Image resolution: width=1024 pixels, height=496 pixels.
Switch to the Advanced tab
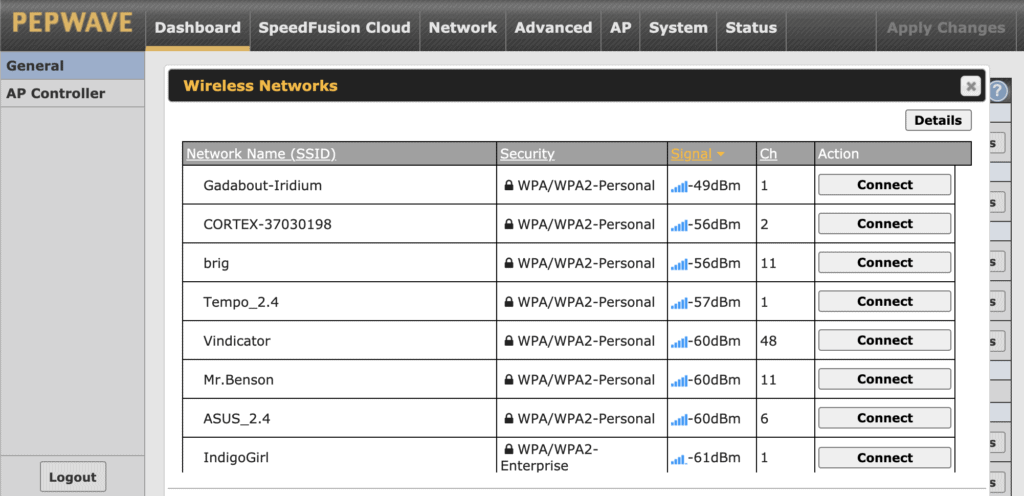coord(553,27)
